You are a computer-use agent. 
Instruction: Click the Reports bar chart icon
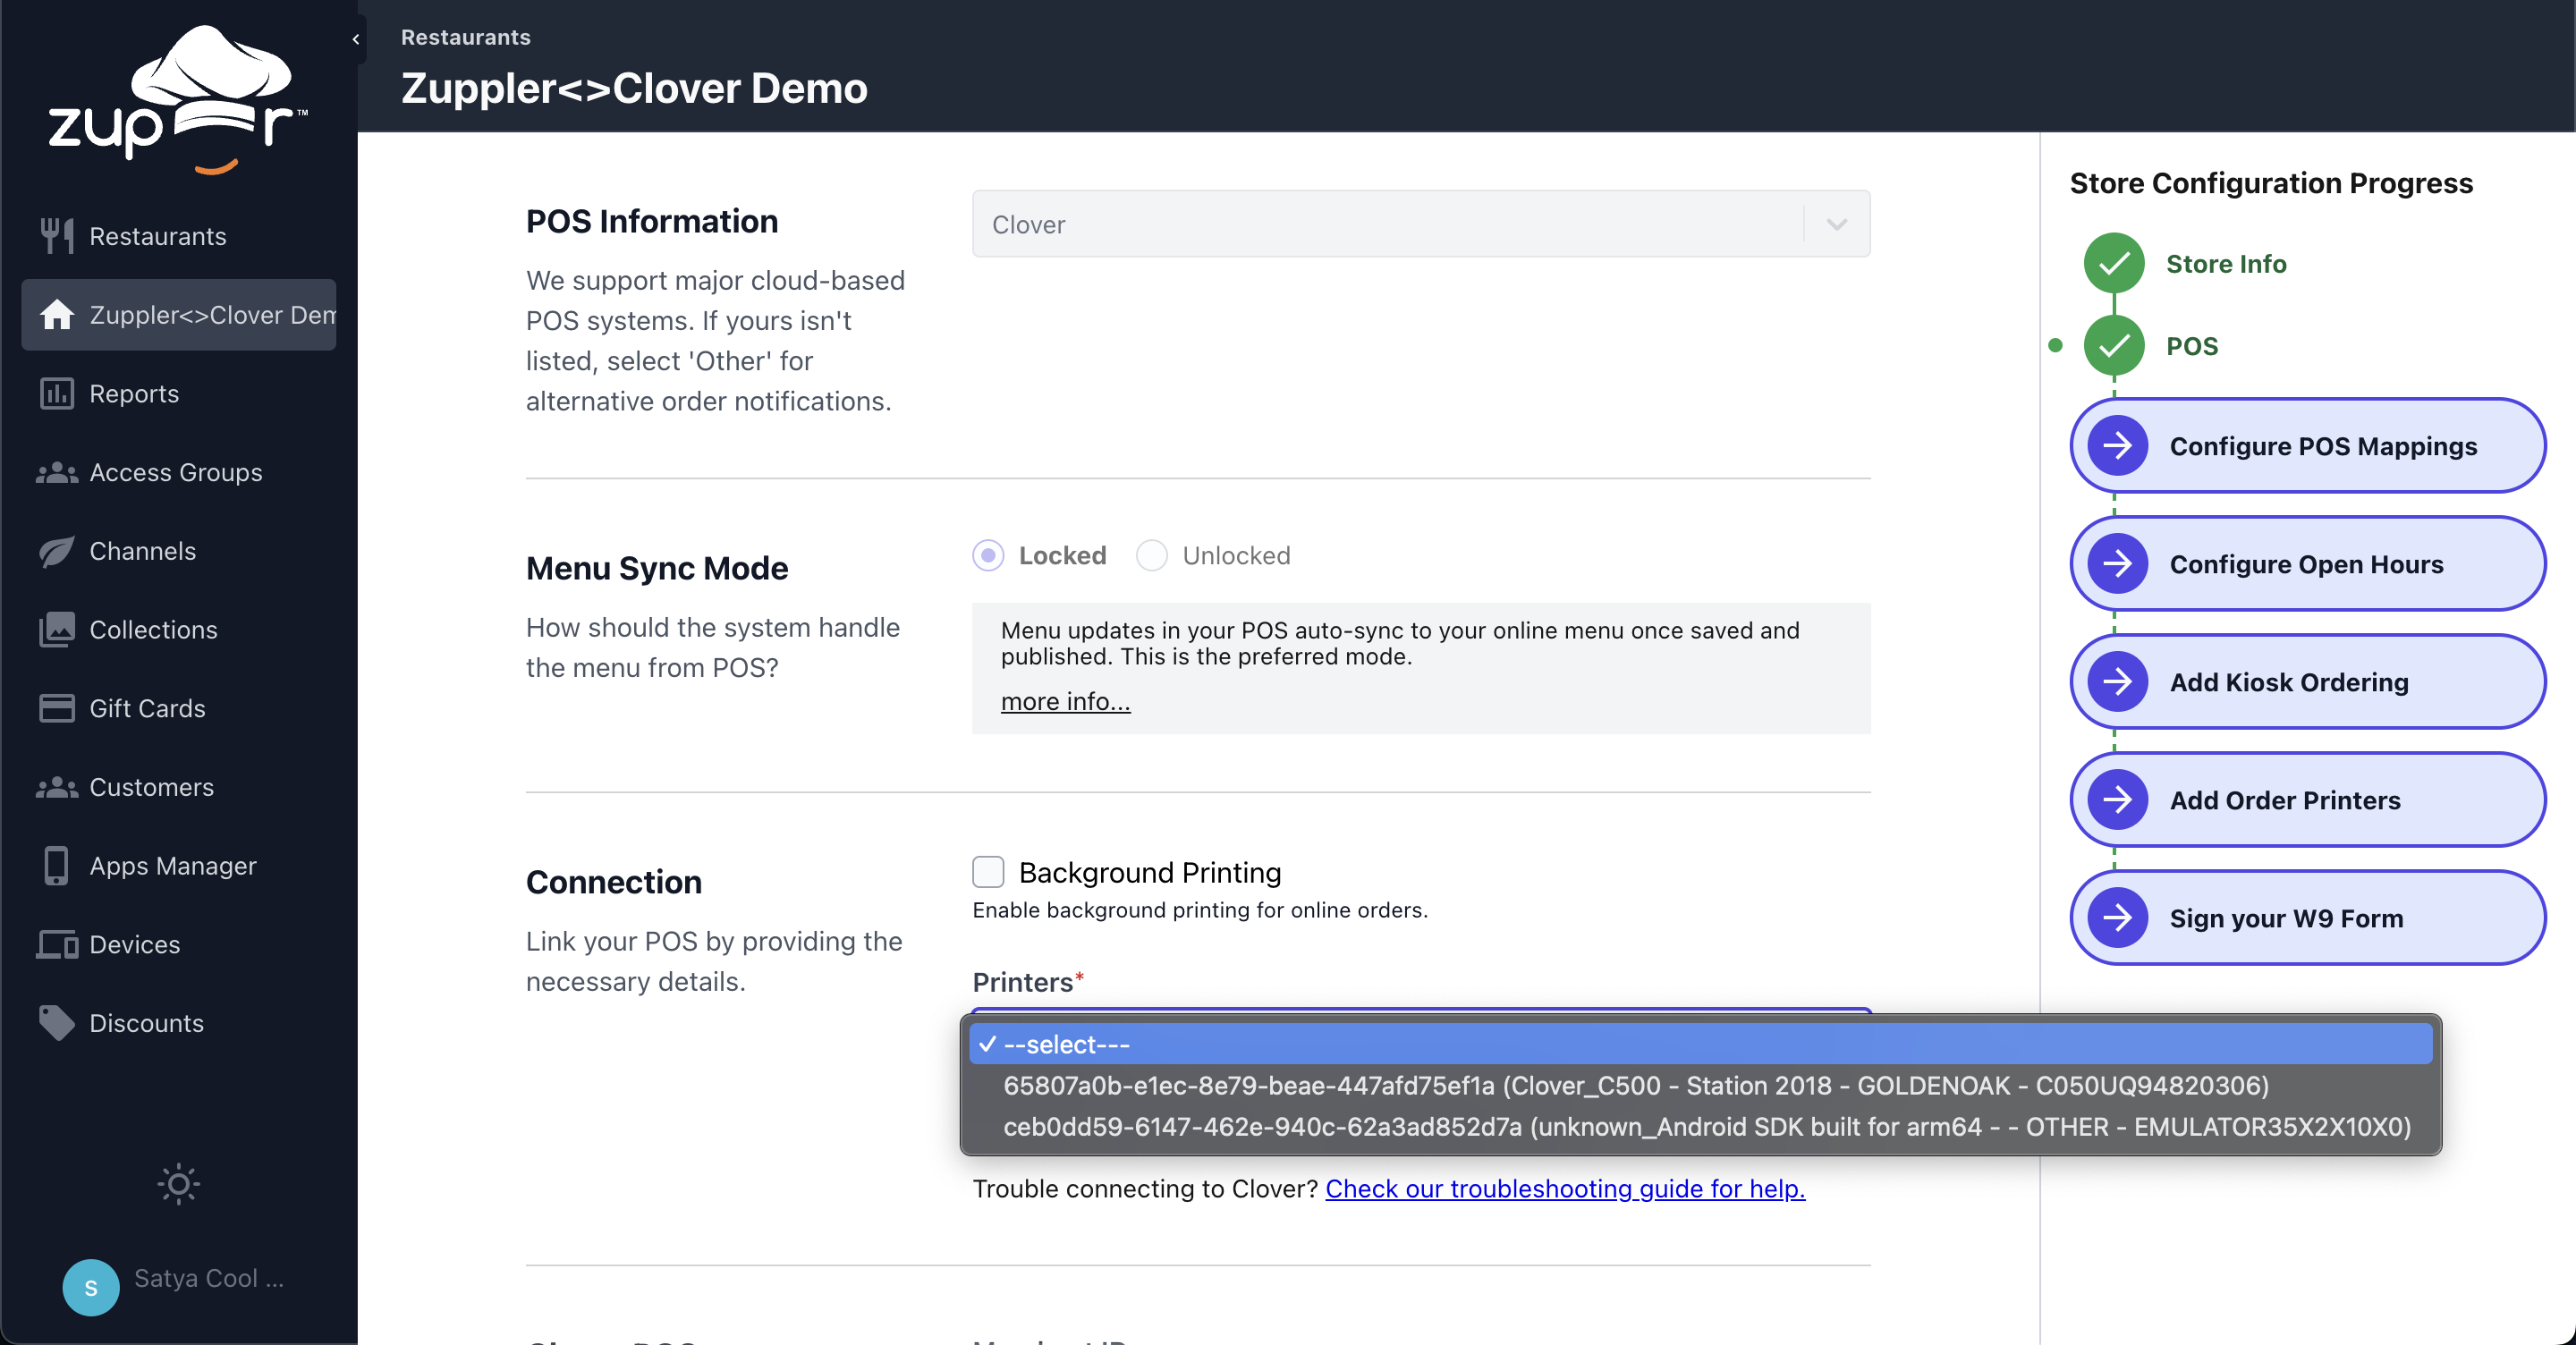(56, 393)
